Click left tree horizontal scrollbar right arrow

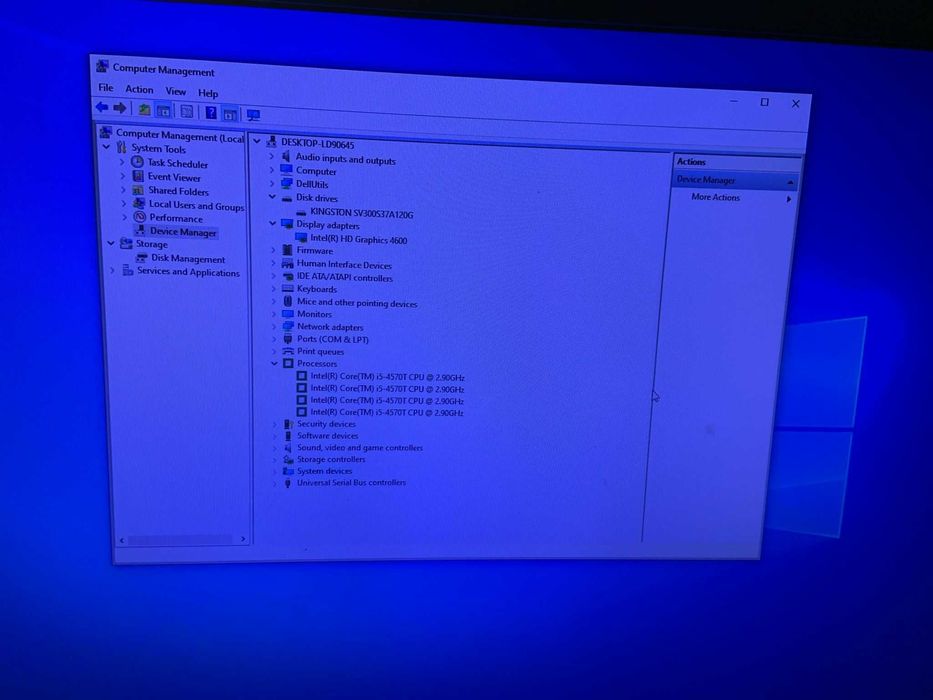243,539
